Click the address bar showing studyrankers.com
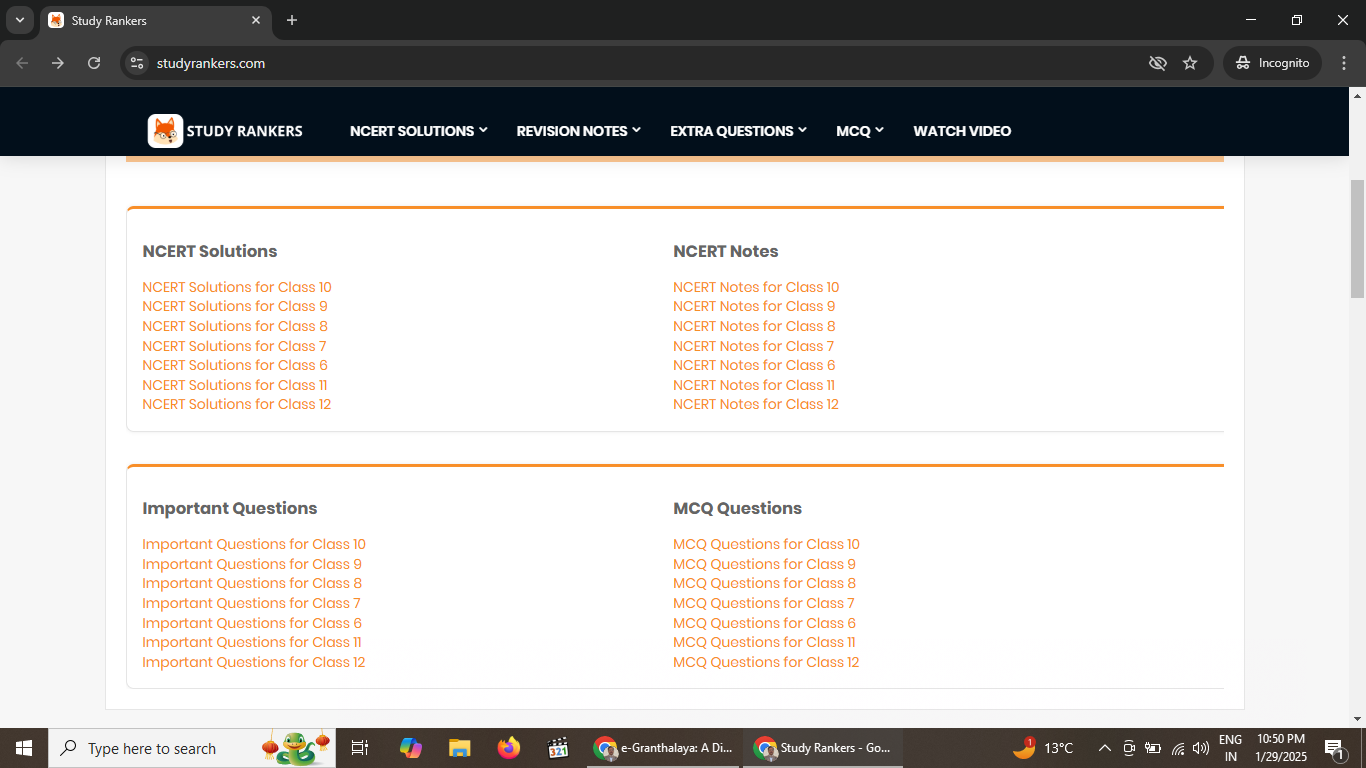 click(x=640, y=63)
